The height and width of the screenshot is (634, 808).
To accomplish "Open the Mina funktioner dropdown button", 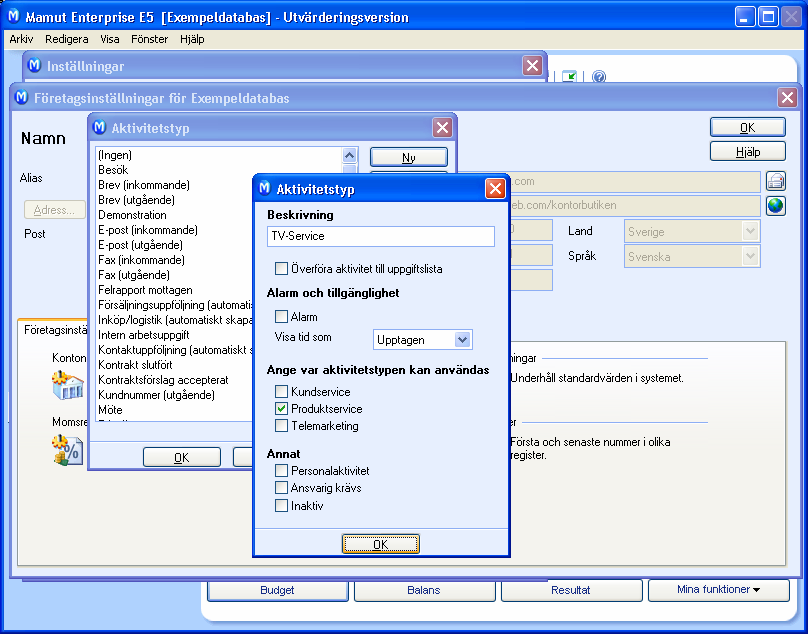I will (718, 590).
